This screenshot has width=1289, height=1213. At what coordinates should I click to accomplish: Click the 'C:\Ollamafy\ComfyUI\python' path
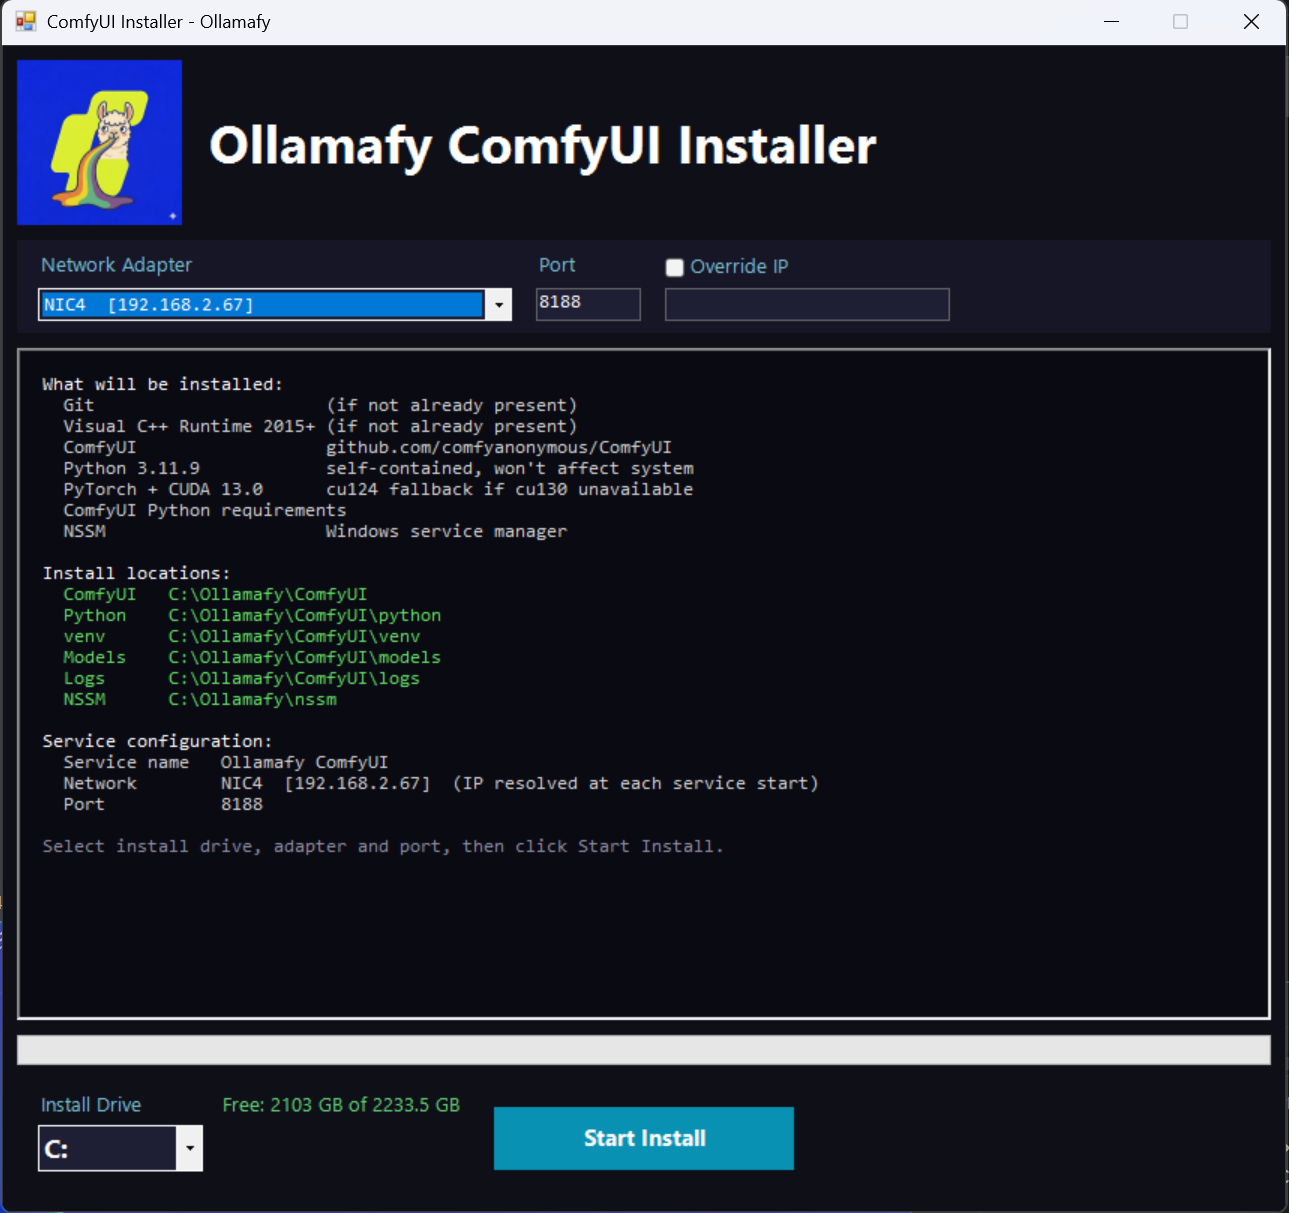click(305, 615)
